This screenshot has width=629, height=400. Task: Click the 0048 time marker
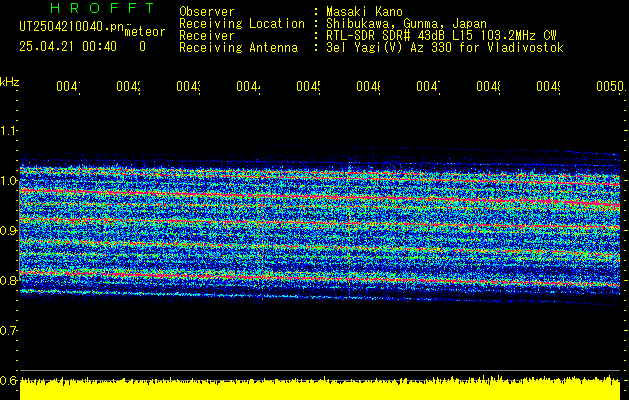tap(489, 86)
